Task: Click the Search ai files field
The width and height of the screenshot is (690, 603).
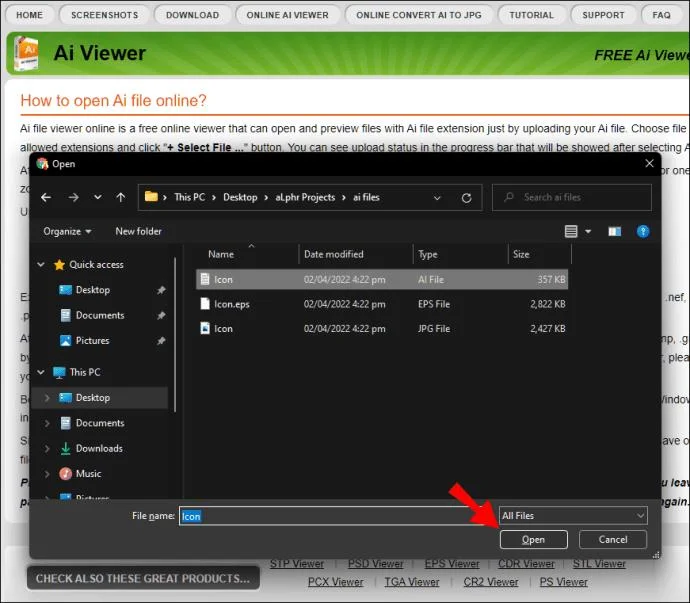Action: [x=572, y=197]
